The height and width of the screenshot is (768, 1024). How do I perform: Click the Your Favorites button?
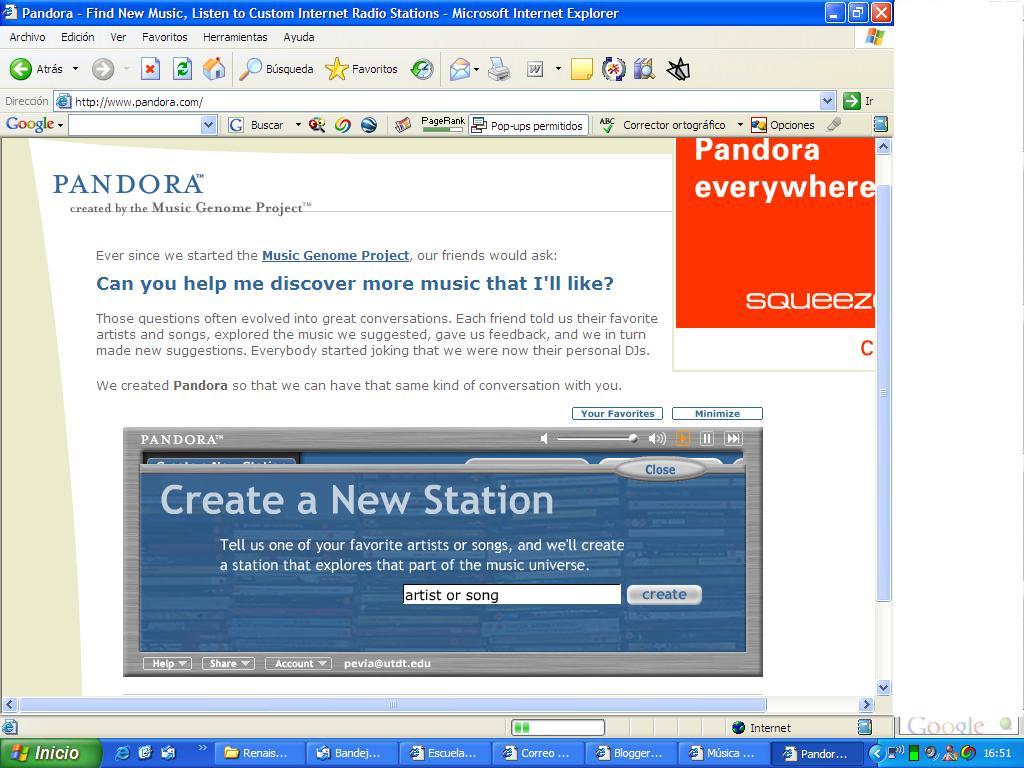617,413
